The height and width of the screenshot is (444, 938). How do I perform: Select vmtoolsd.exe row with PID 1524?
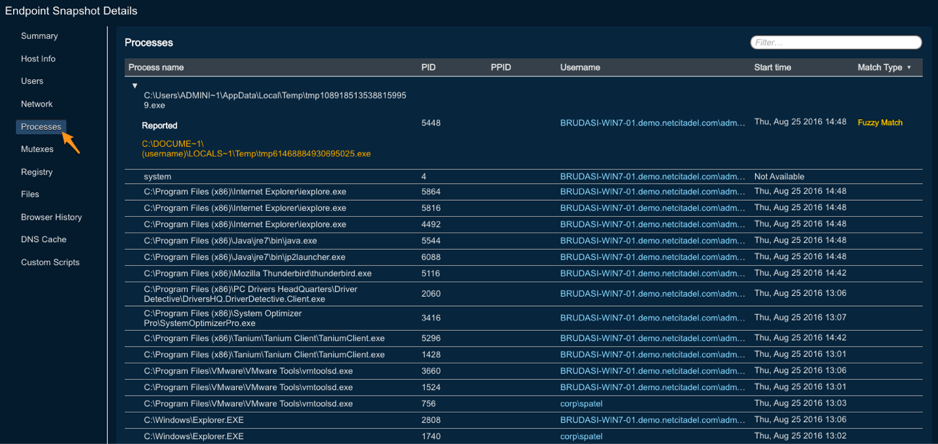coord(525,387)
